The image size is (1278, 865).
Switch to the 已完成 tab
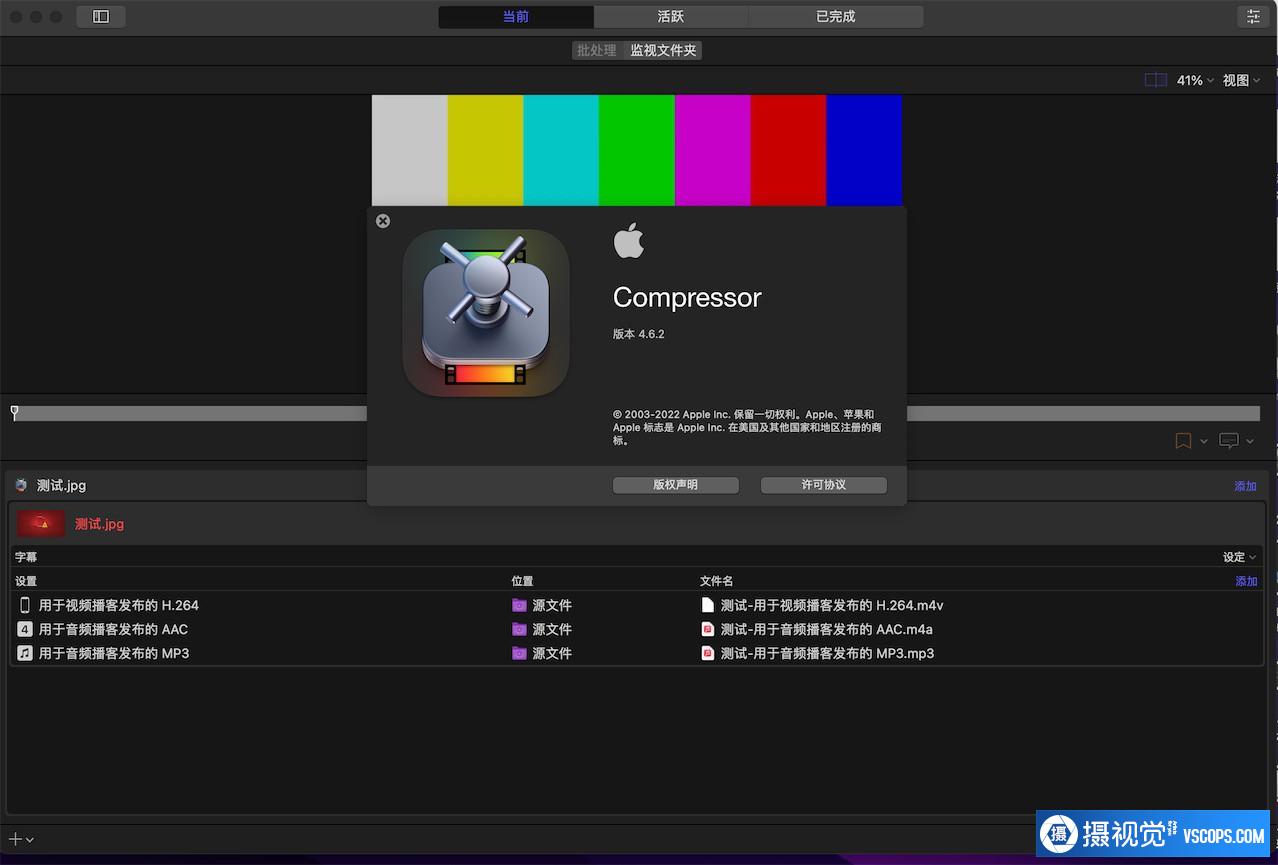(x=835, y=17)
